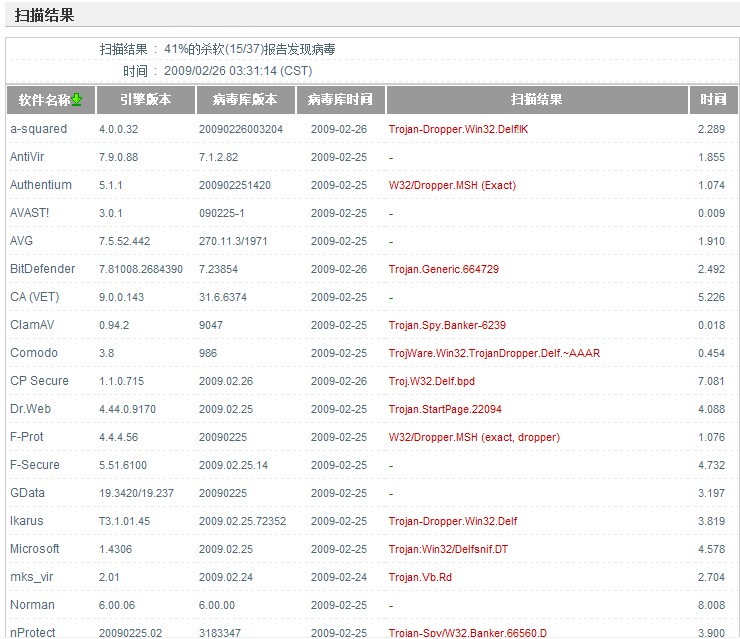Select the GData row name
740x639 pixels.
(x=27, y=493)
